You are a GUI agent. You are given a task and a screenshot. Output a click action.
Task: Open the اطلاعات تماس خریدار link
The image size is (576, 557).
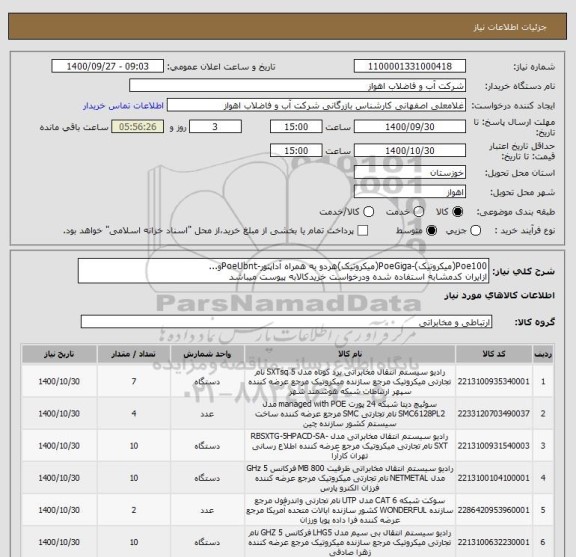123,106
